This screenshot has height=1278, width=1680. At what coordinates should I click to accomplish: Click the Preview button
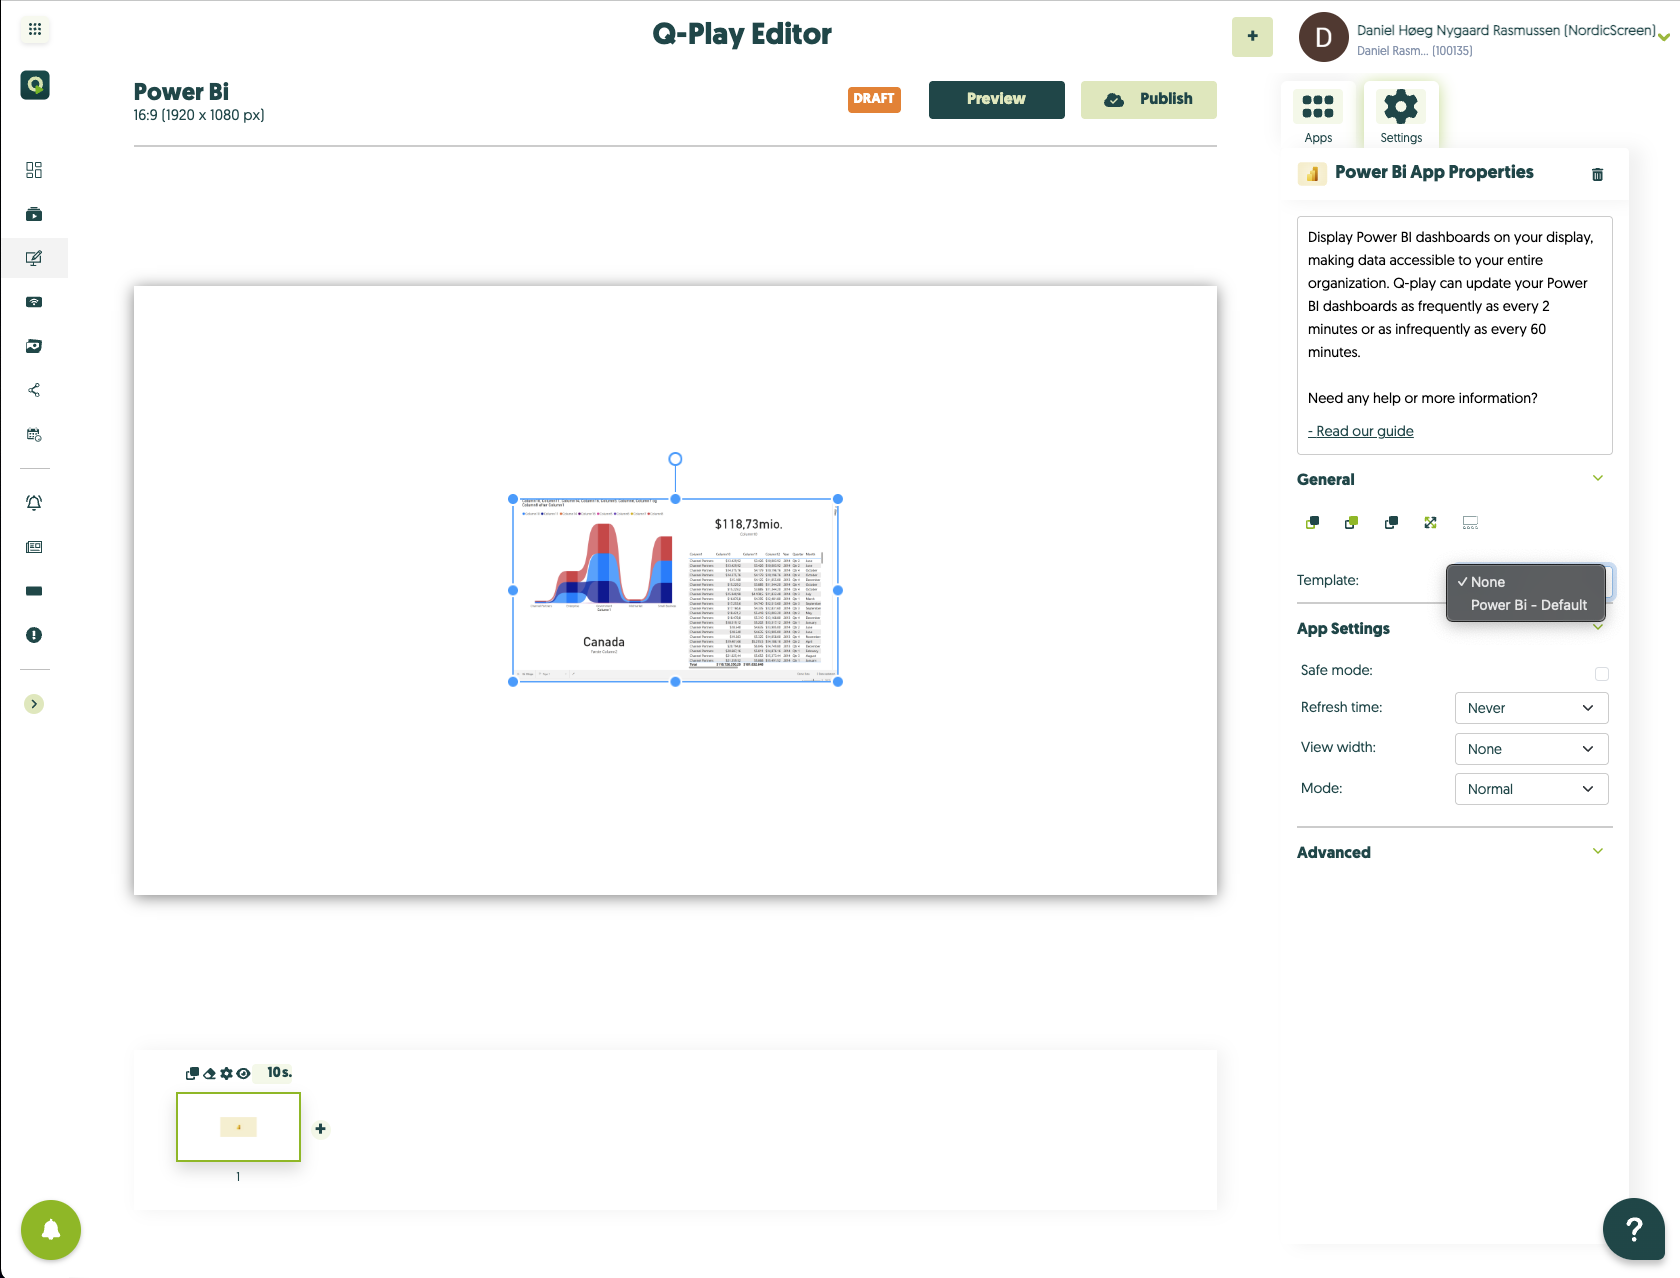(996, 99)
